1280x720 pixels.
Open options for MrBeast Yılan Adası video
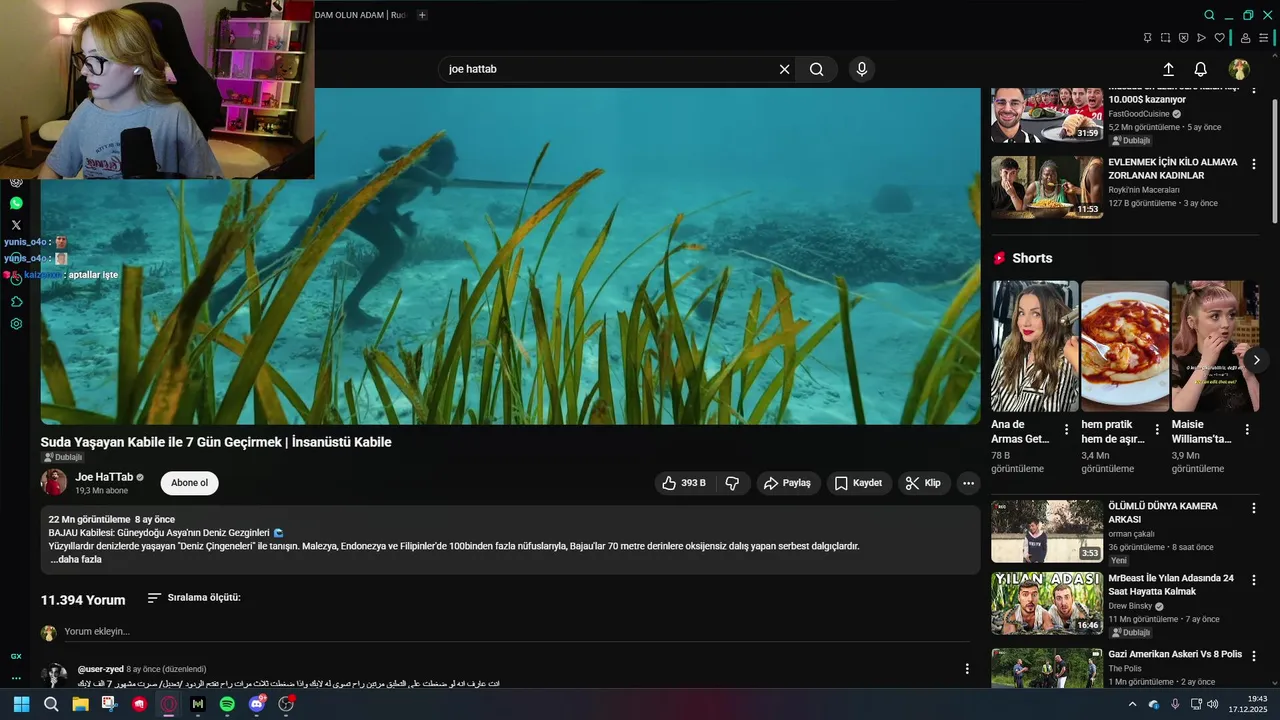coord(1253,580)
